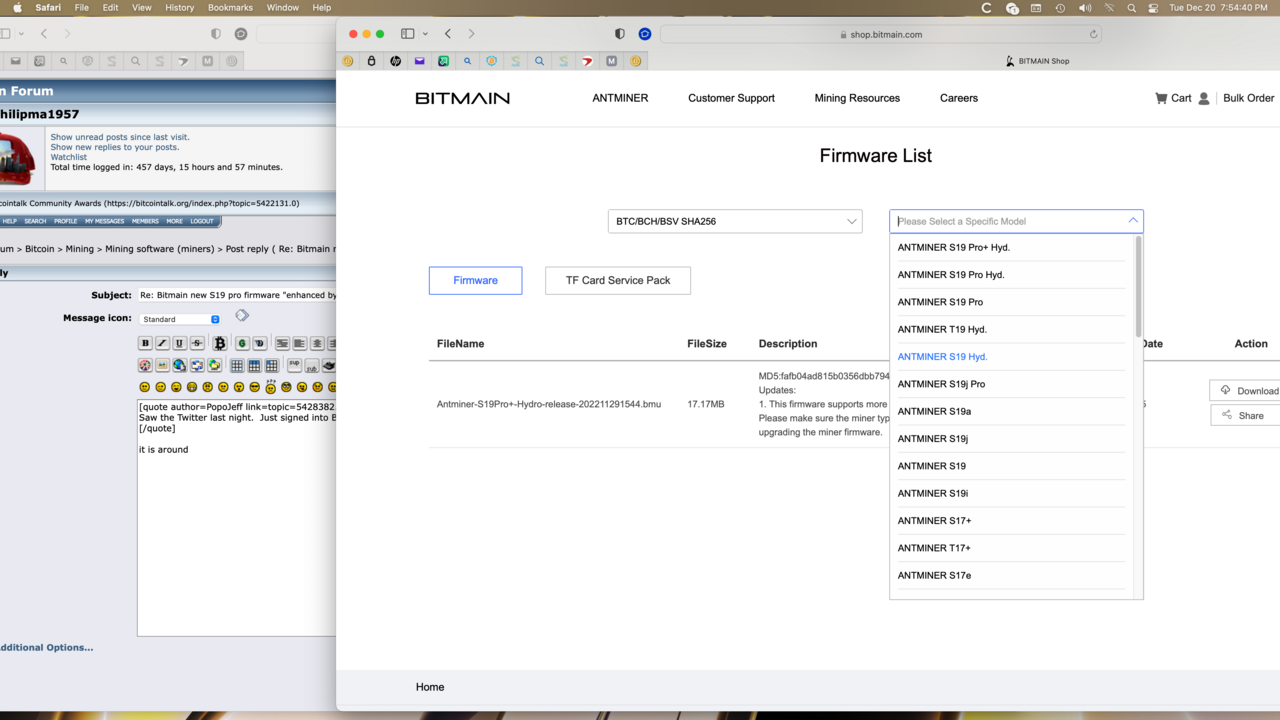Image resolution: width=1280 pixels, height=720 pixels.
Task: Click Subject input field in forum
Action: (237, 295)
